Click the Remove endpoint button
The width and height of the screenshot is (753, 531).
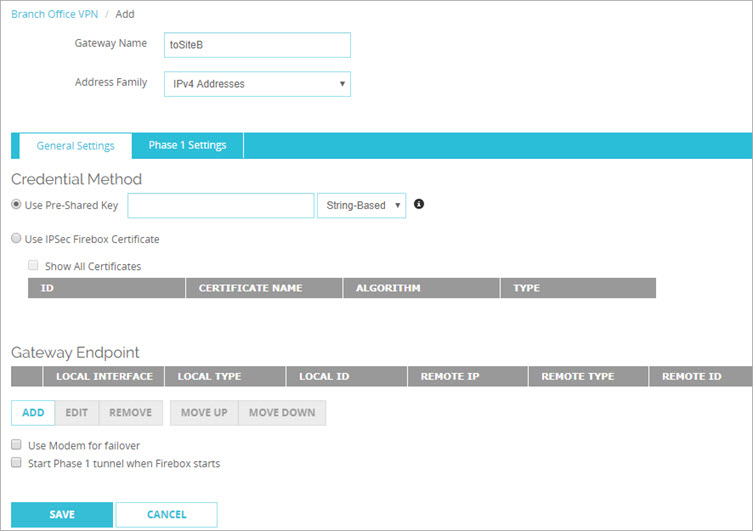tap(130, 412)
